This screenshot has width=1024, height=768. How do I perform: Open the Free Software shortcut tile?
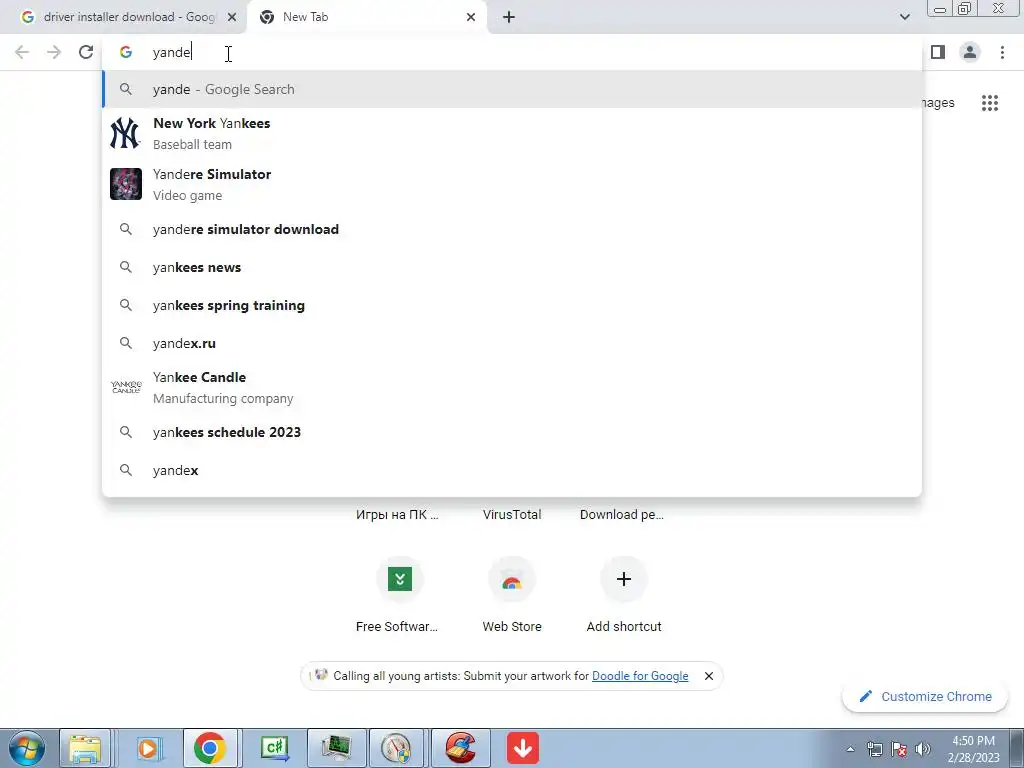pyautogui.click(x=399, y=594)
